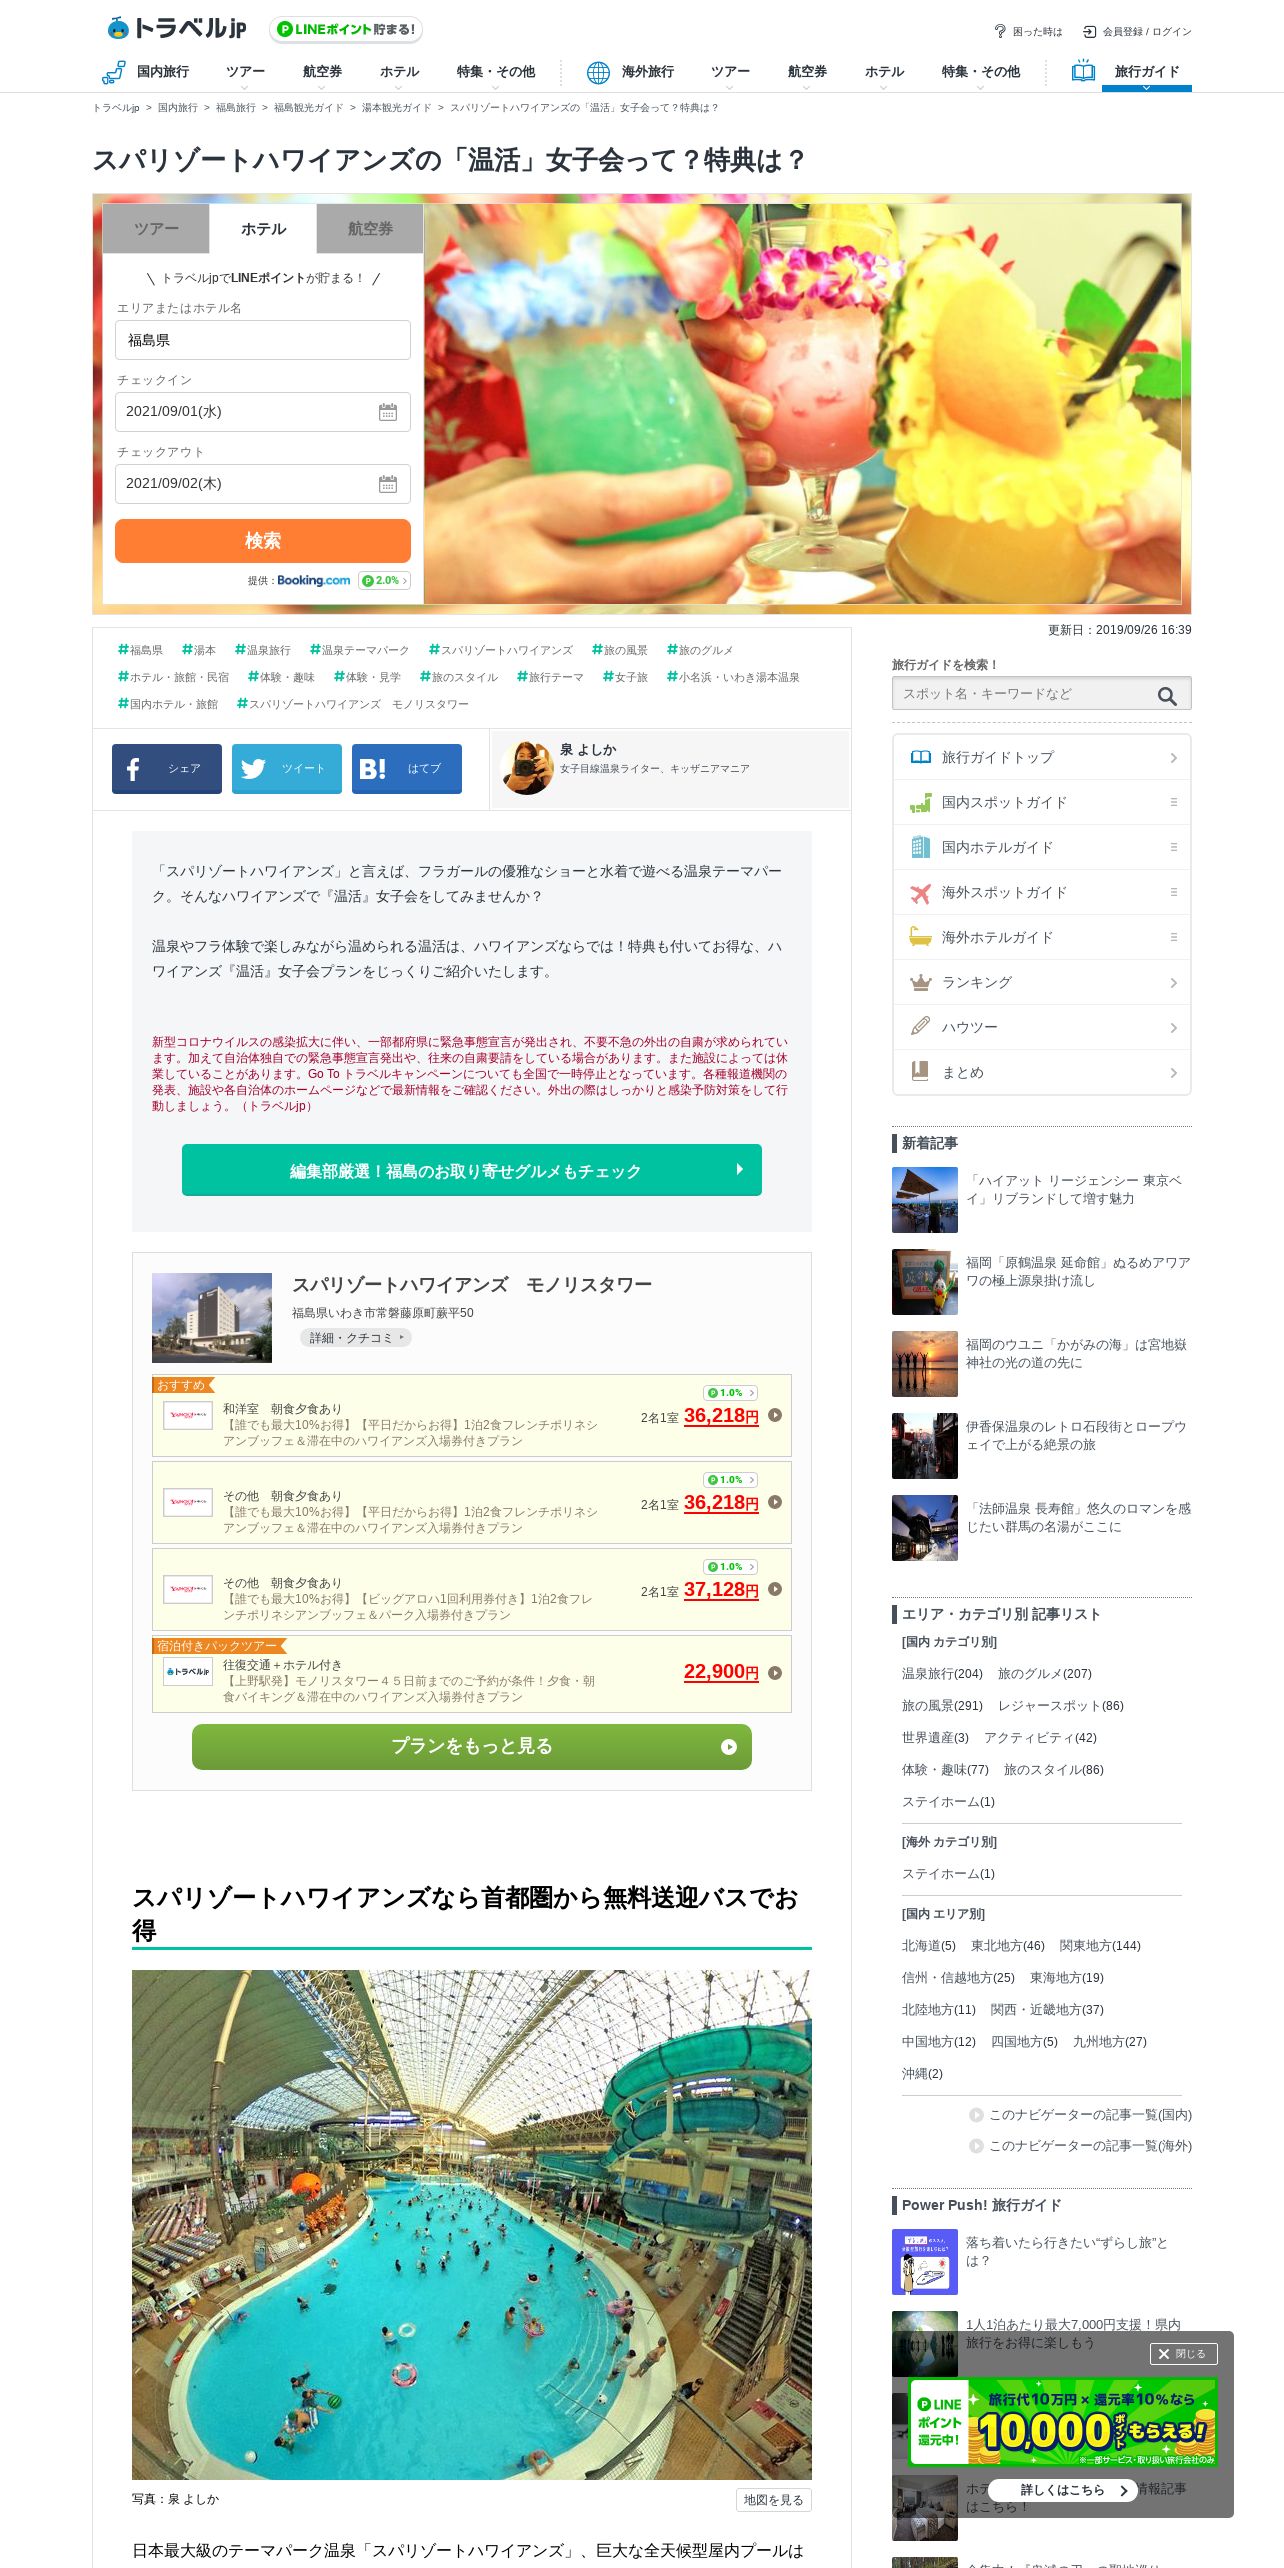1284x2568 pixels.
Task: Open the 和洋室 36,218円 plan arrow
Action: [775, 1416]
